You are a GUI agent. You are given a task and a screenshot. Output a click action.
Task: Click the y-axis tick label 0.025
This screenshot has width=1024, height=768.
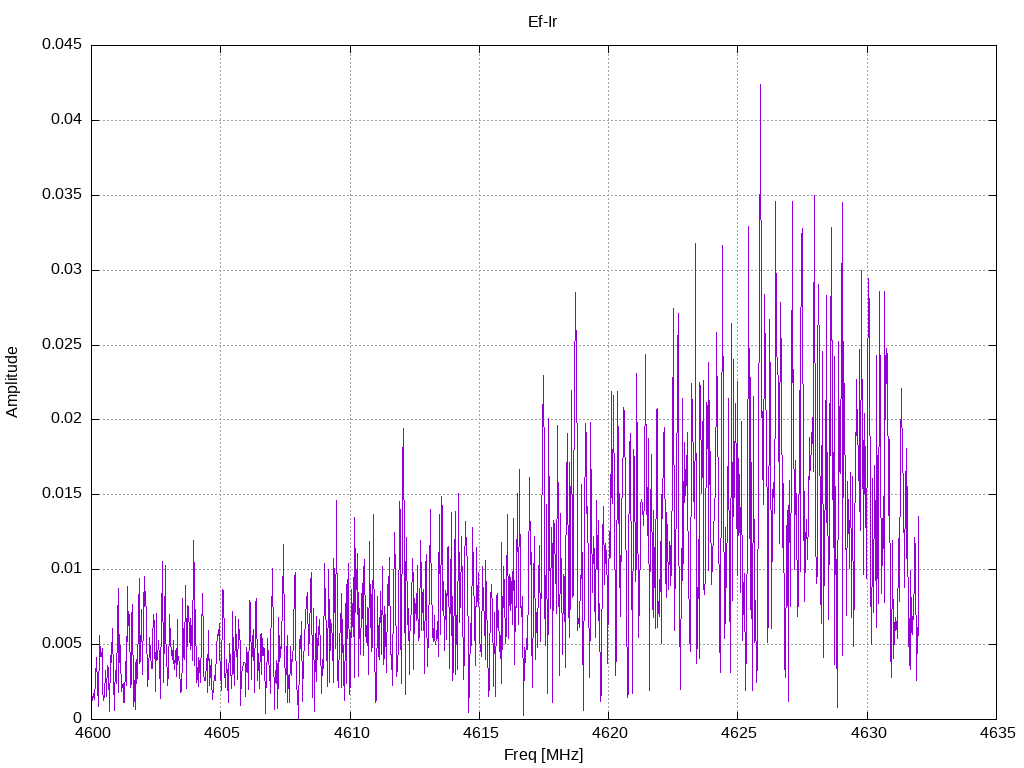(62, 344)
